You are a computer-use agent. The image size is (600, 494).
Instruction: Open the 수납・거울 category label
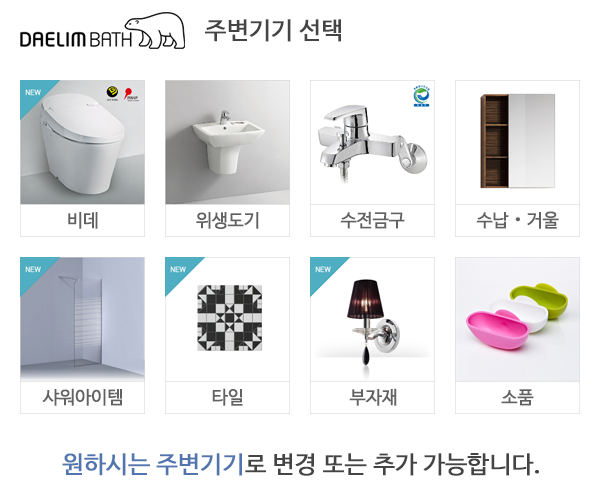pyautogui.click(x=517, y=220)
